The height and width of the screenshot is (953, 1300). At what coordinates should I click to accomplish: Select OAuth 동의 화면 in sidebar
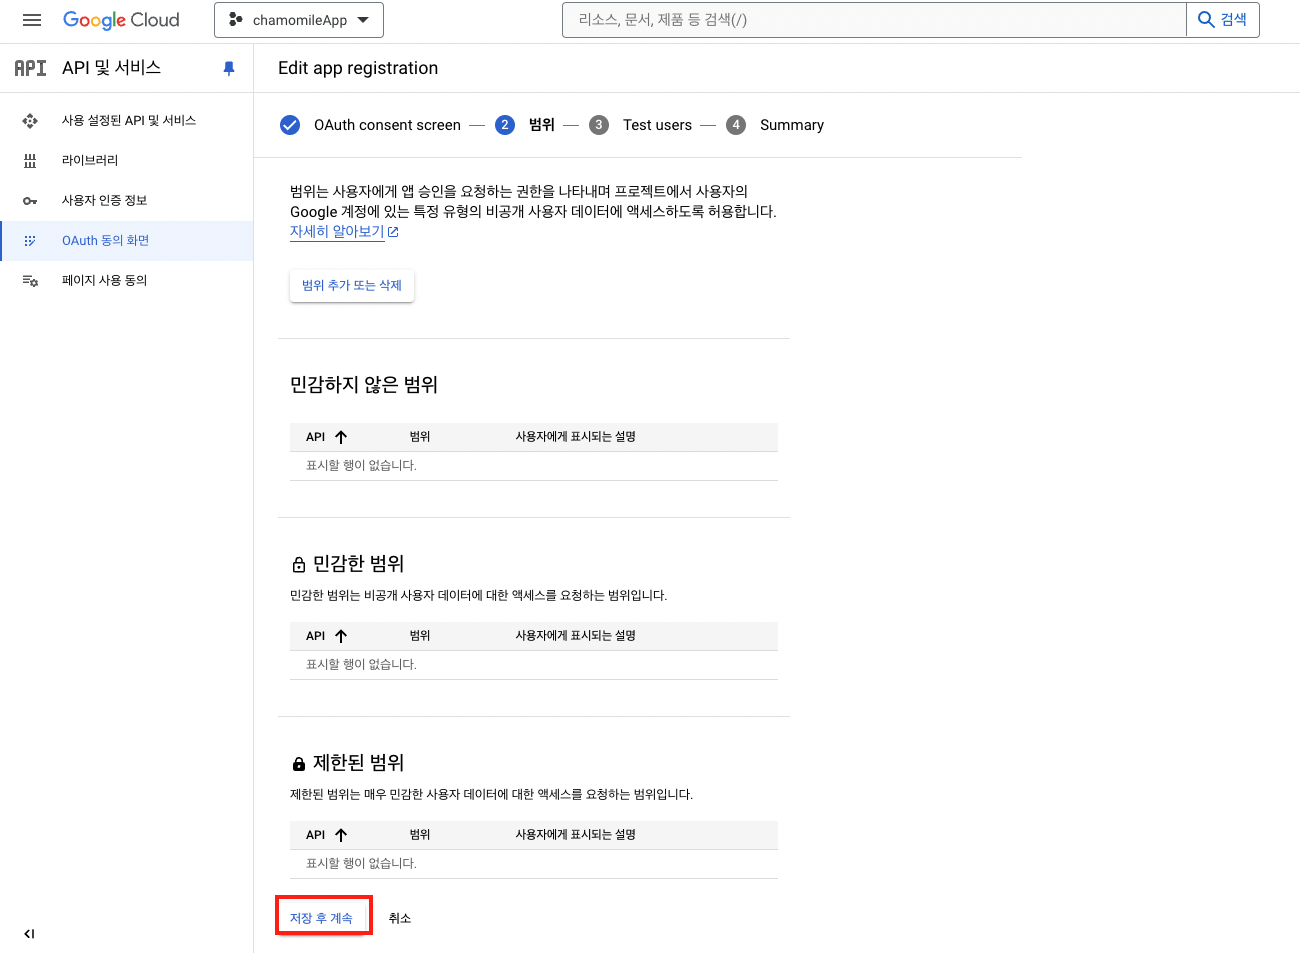tap(105, 241)
